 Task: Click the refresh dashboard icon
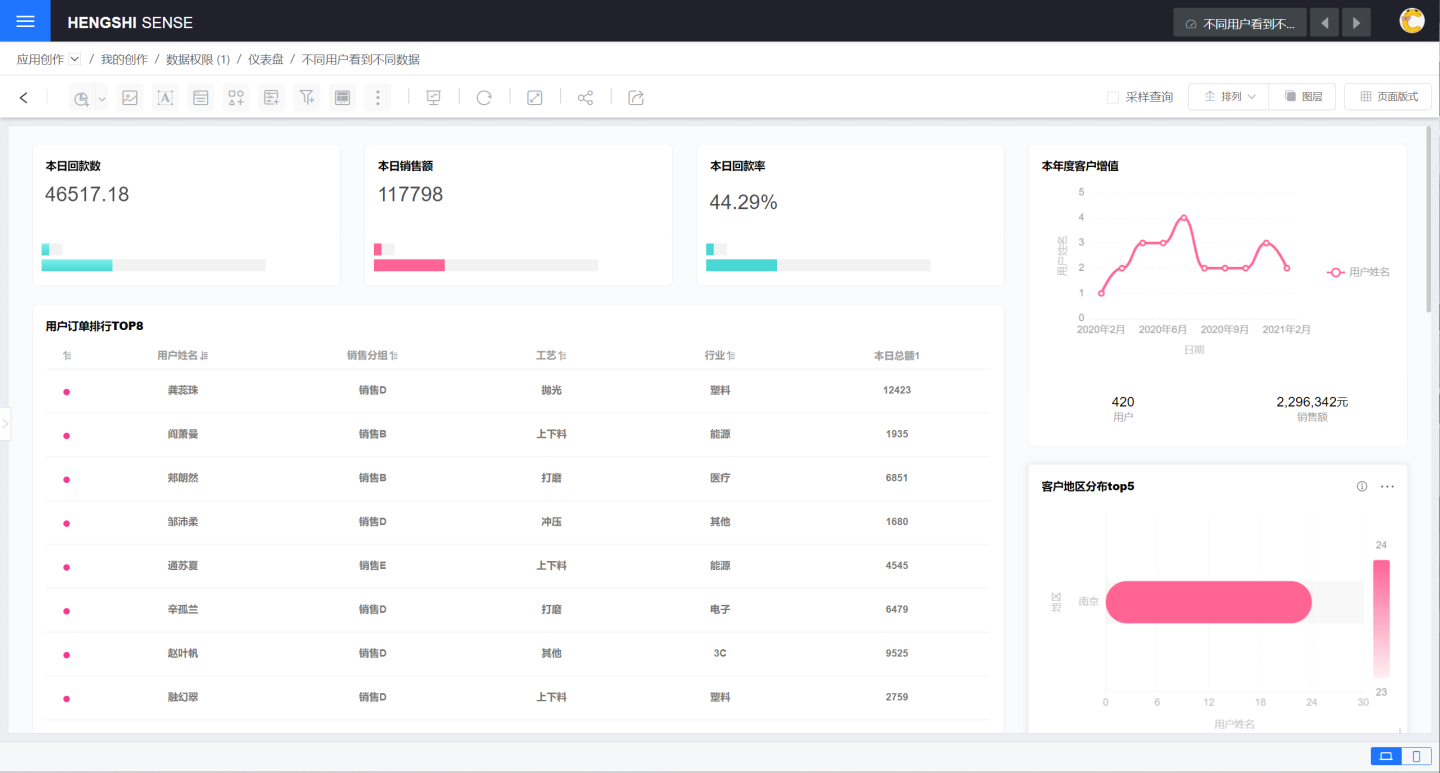tap(484, 97)
